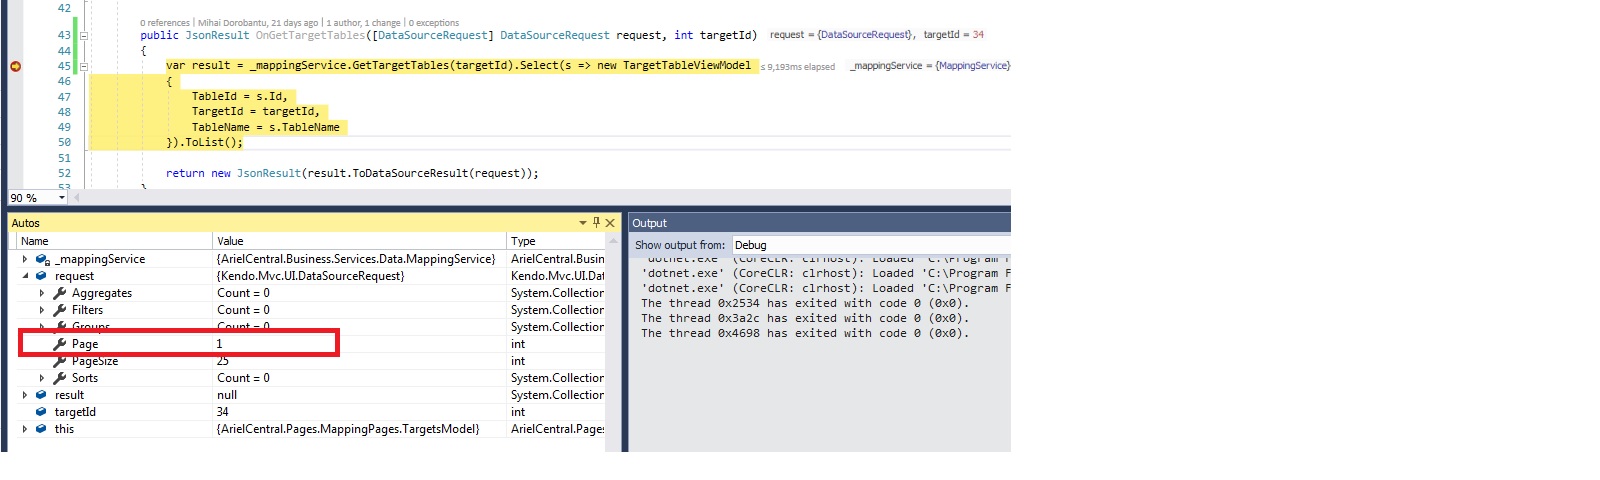Click the JsonResult return type on line 43
This screenshot has height=480, width=1600.
(217, 35)
